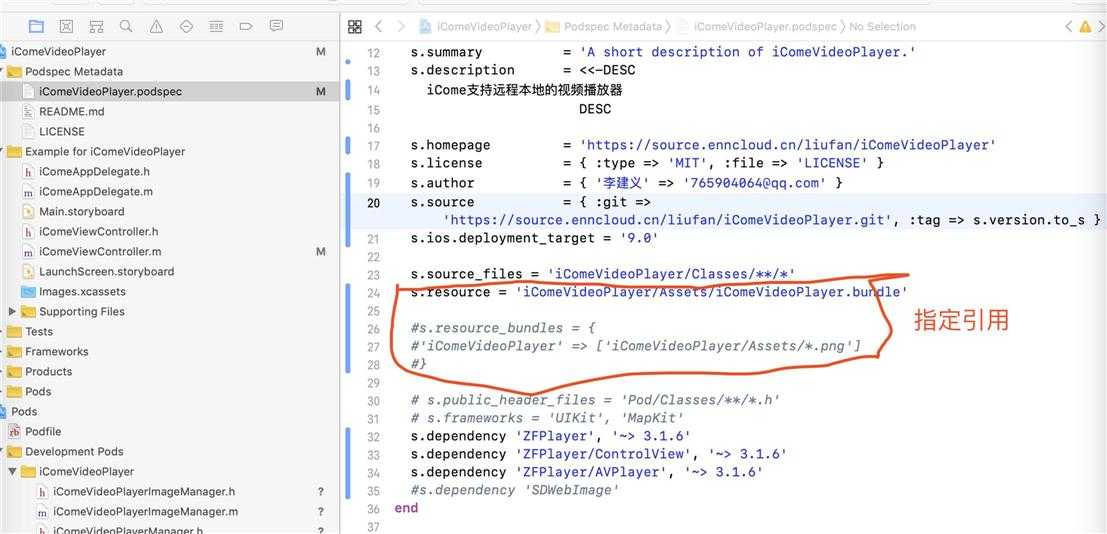Click M status beside iComeViewController.m
Screen dimensions: 1107x534
pos(321,251)
